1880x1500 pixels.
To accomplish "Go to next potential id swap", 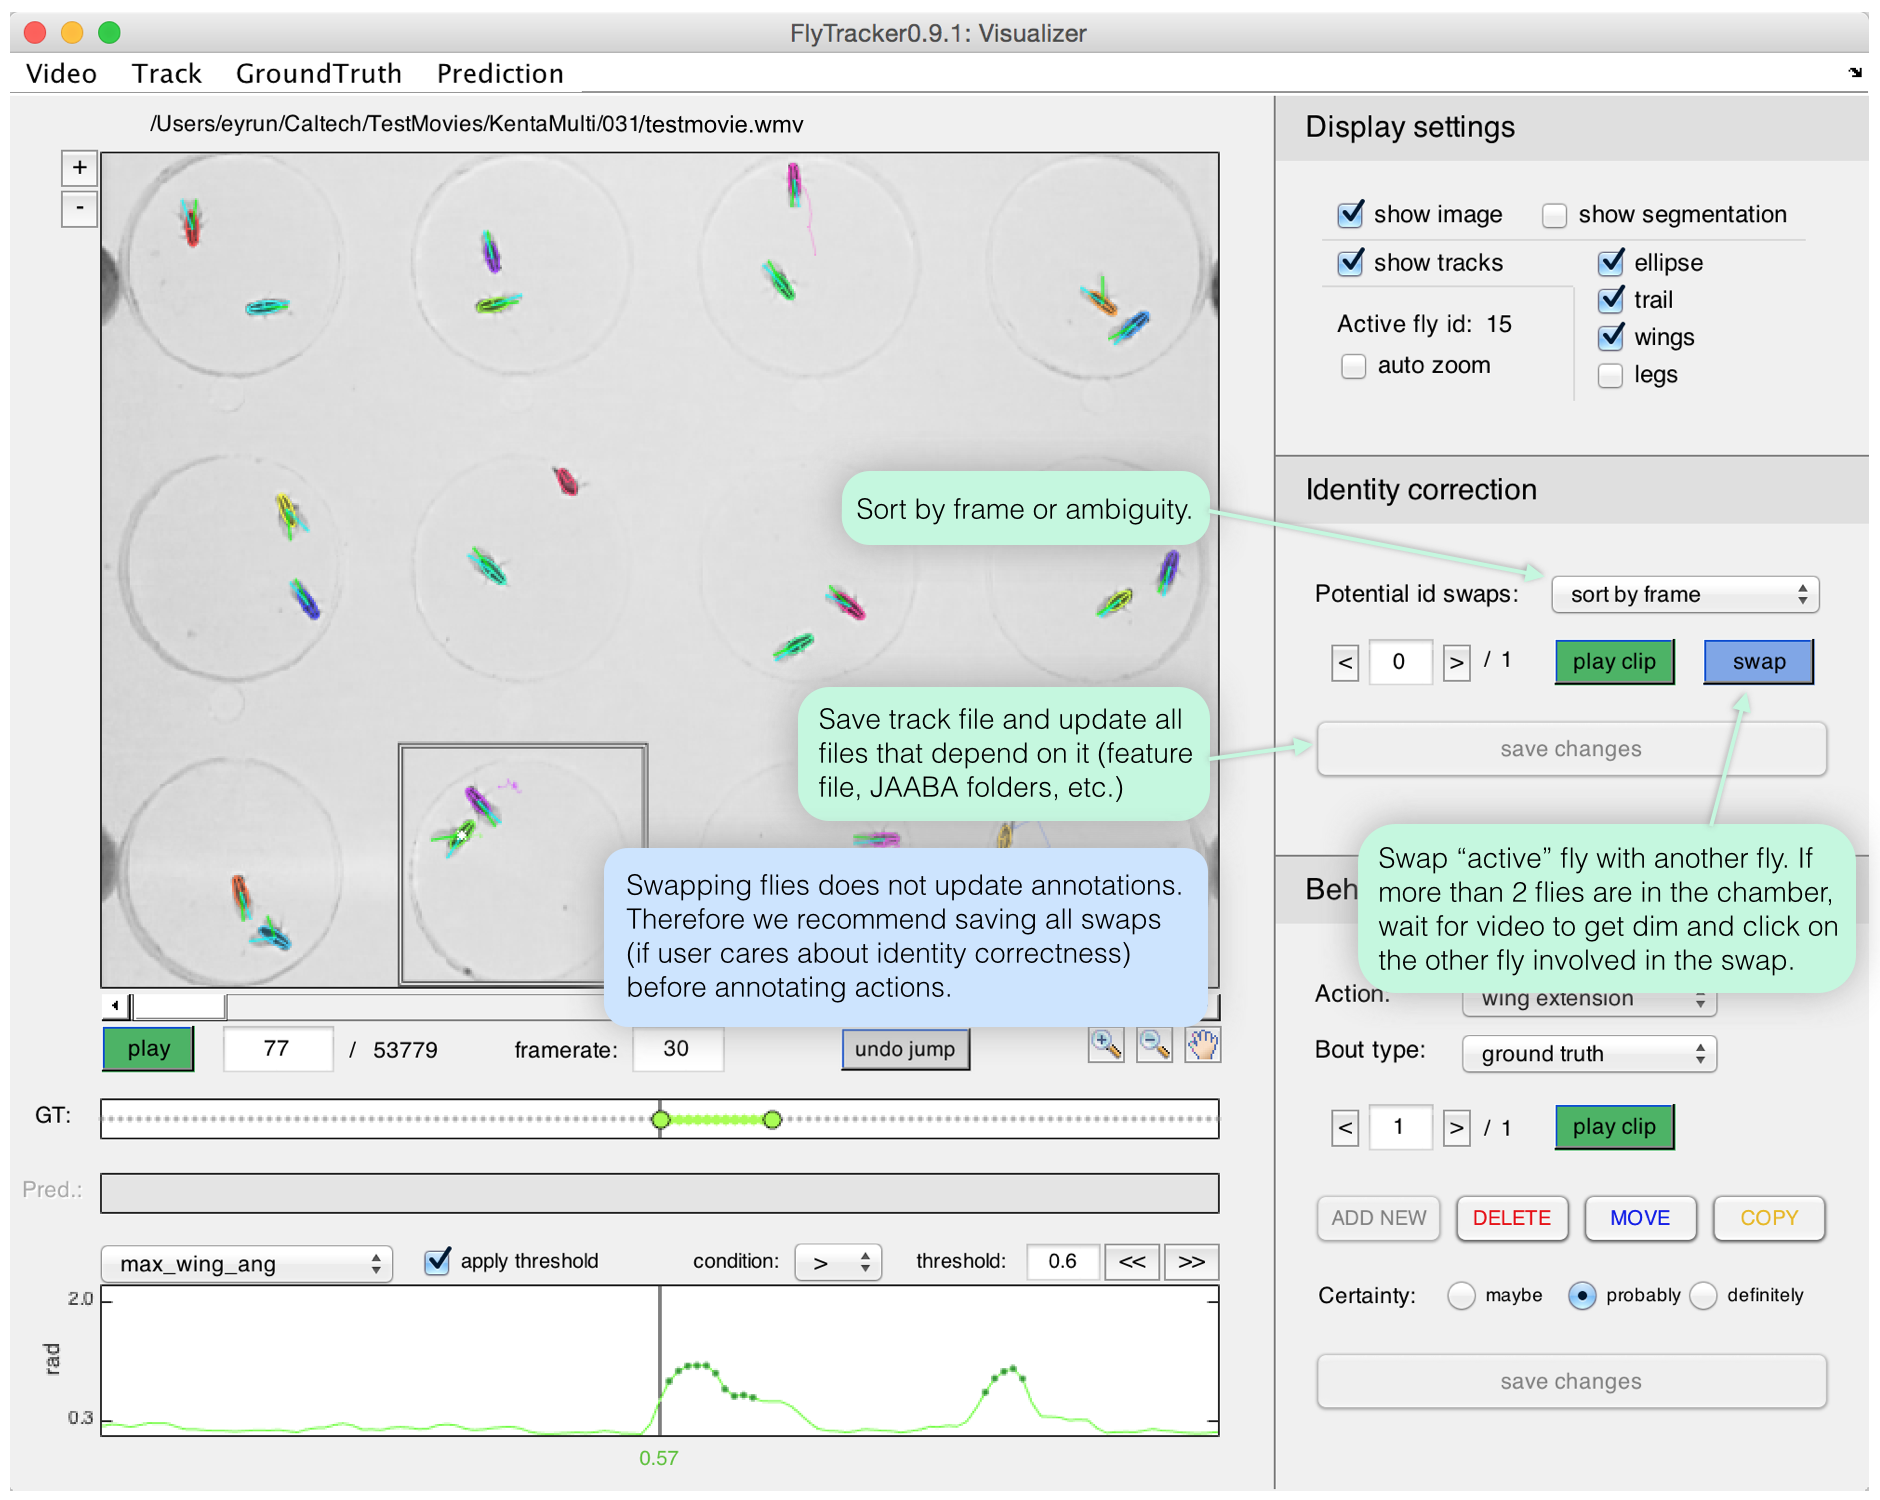I will (1456, 662).
